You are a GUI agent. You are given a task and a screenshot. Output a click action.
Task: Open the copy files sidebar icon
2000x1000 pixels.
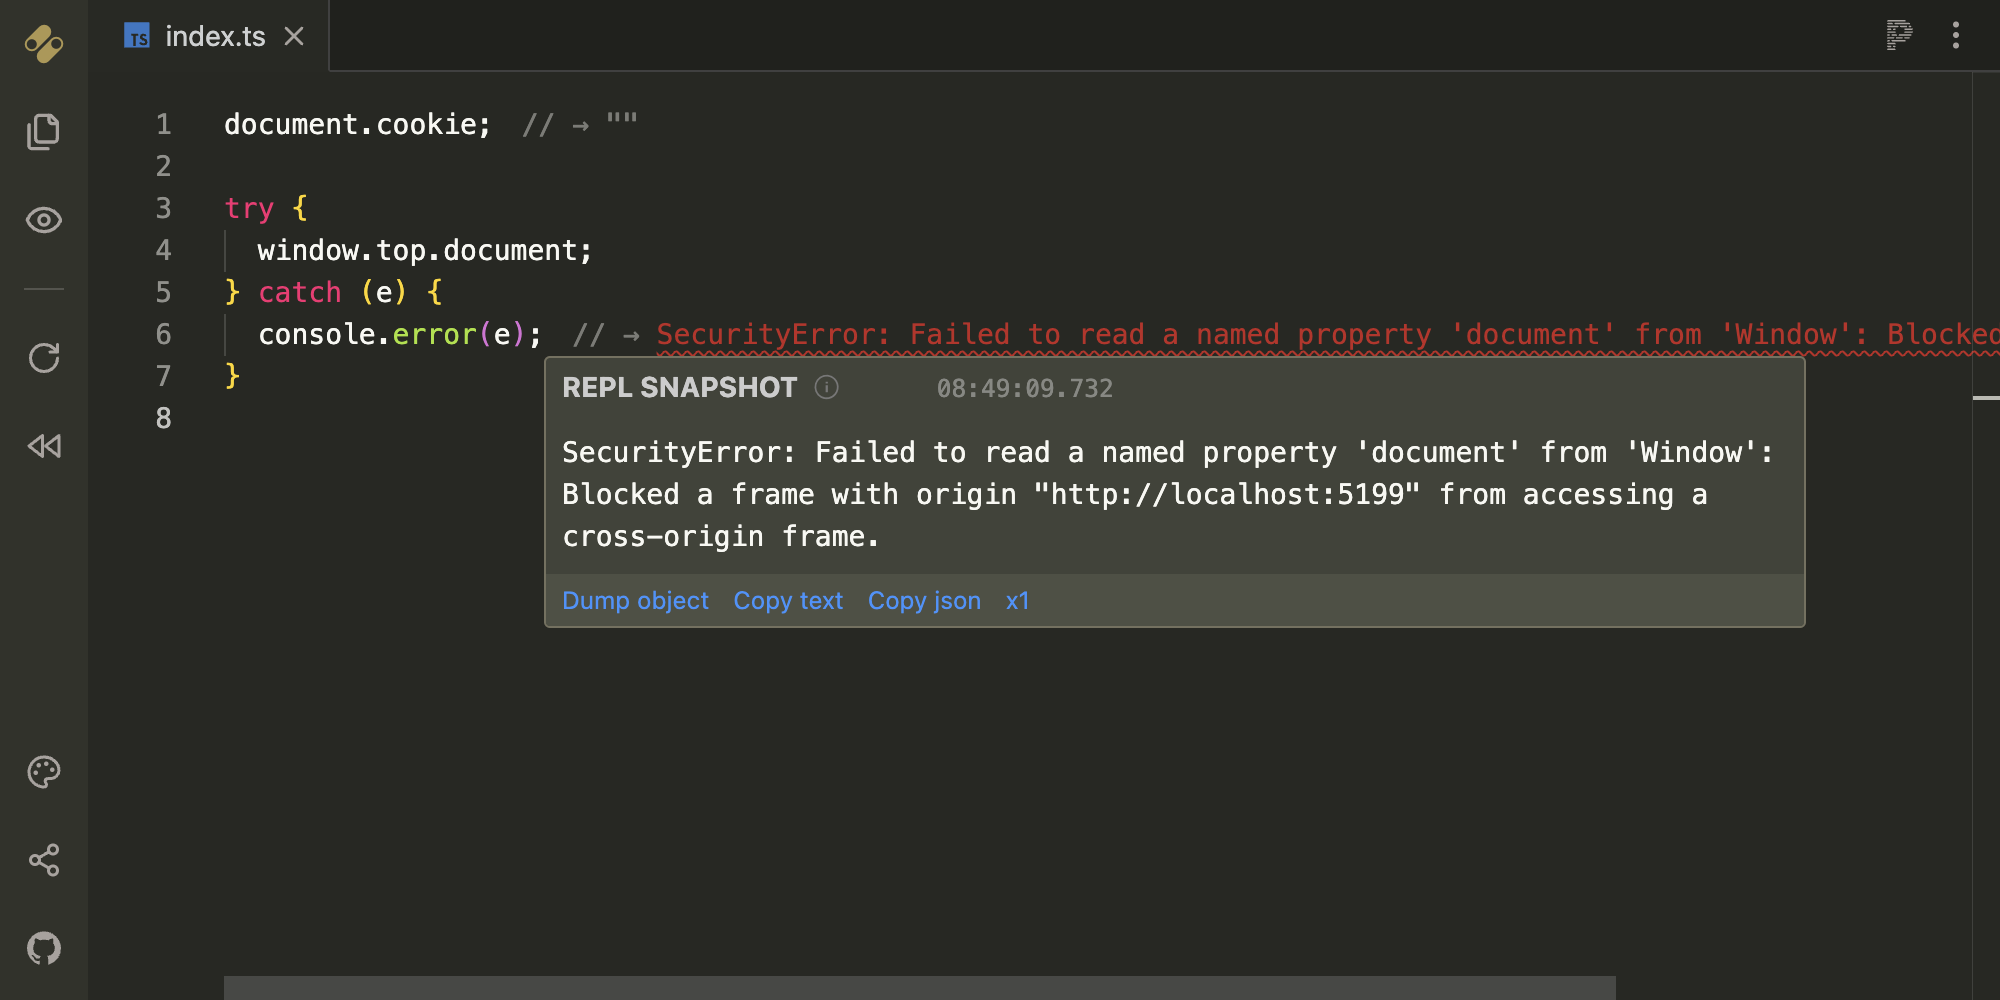coord(44,131)
